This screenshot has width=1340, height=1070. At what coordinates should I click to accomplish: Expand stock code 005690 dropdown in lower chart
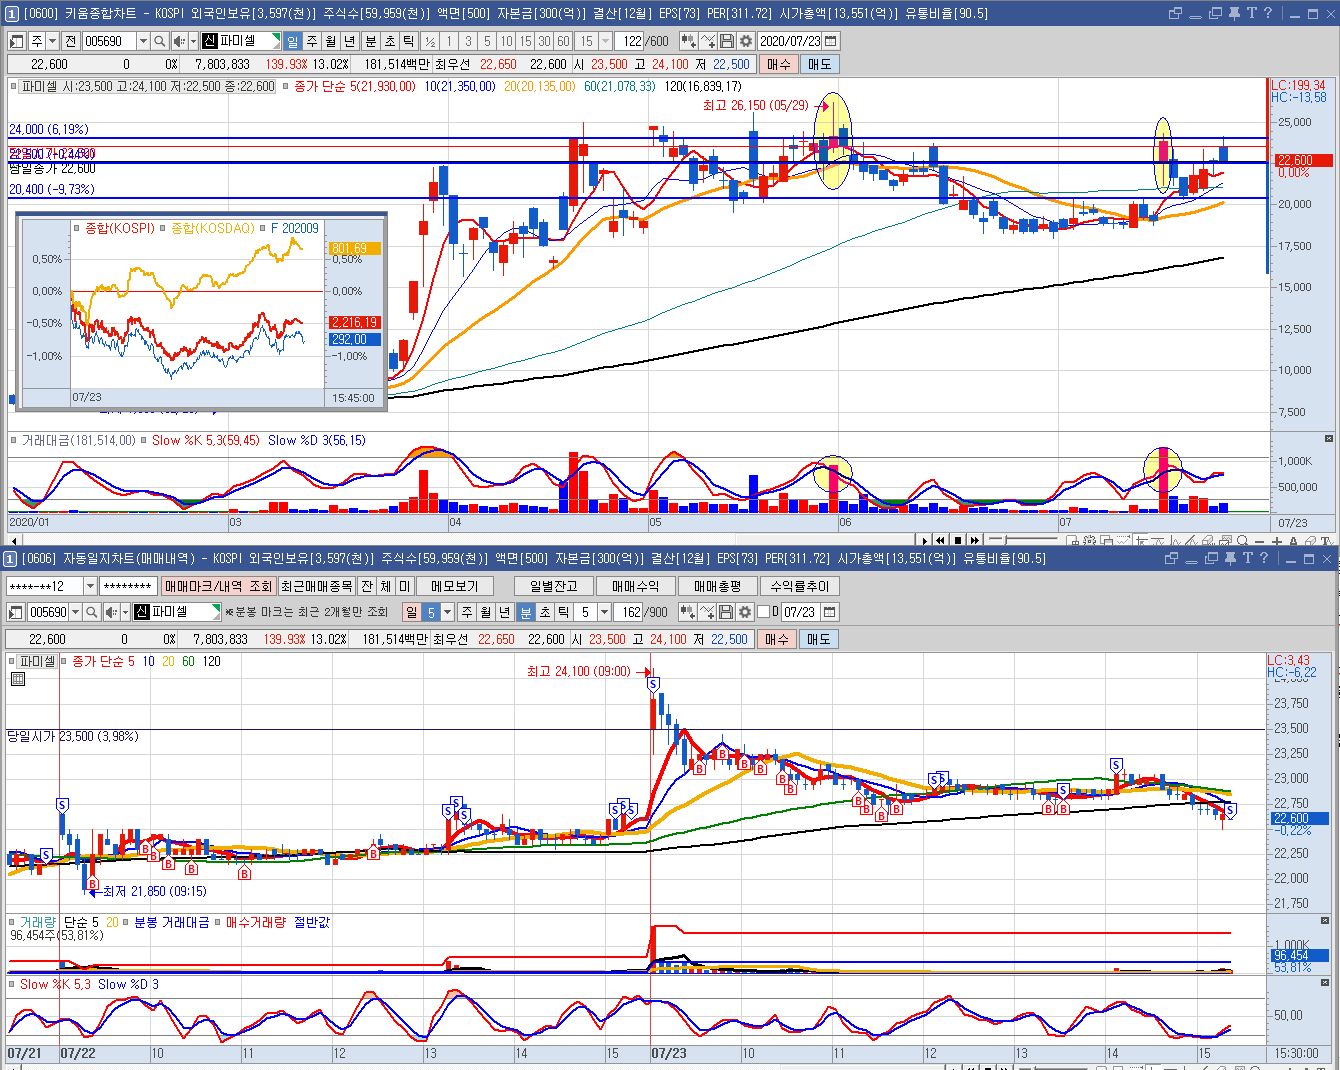(75, 612)
